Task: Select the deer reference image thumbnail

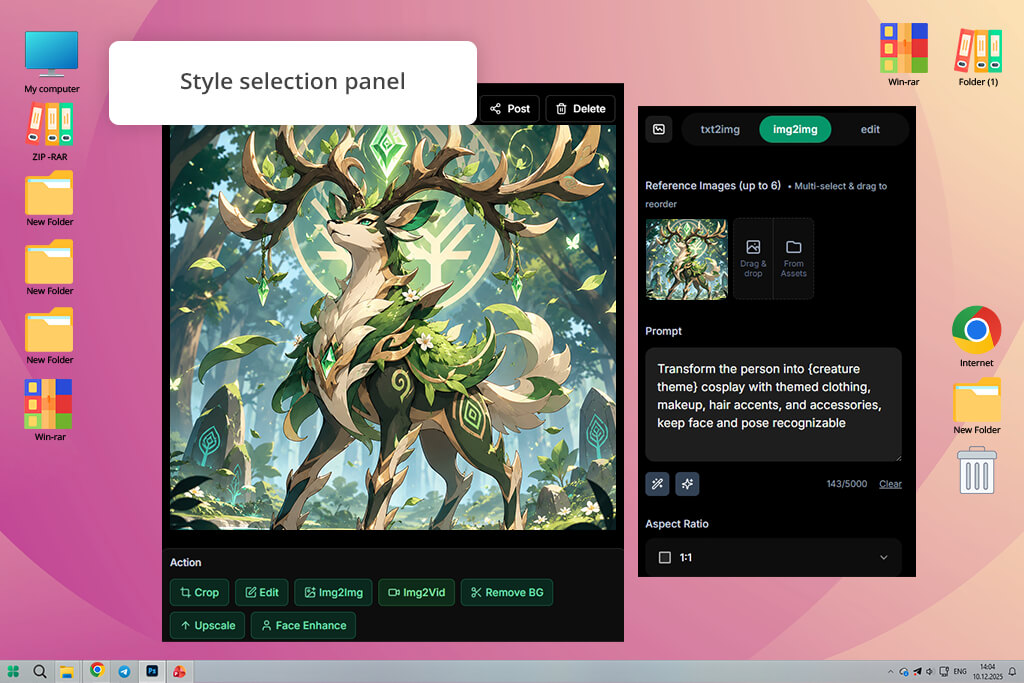Action: [x=686, y=259]
